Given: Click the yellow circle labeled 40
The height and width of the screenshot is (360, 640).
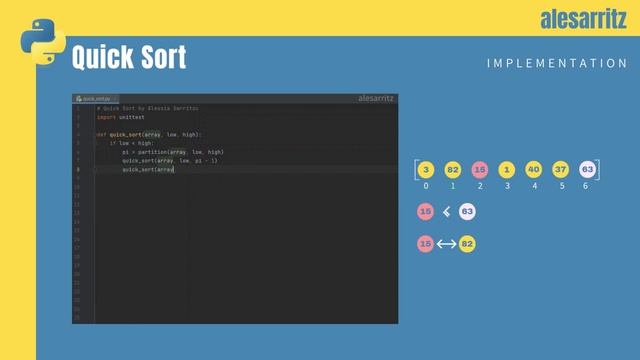Looking at the screenshot, I should pyautogui.click(x=533, y=169).
